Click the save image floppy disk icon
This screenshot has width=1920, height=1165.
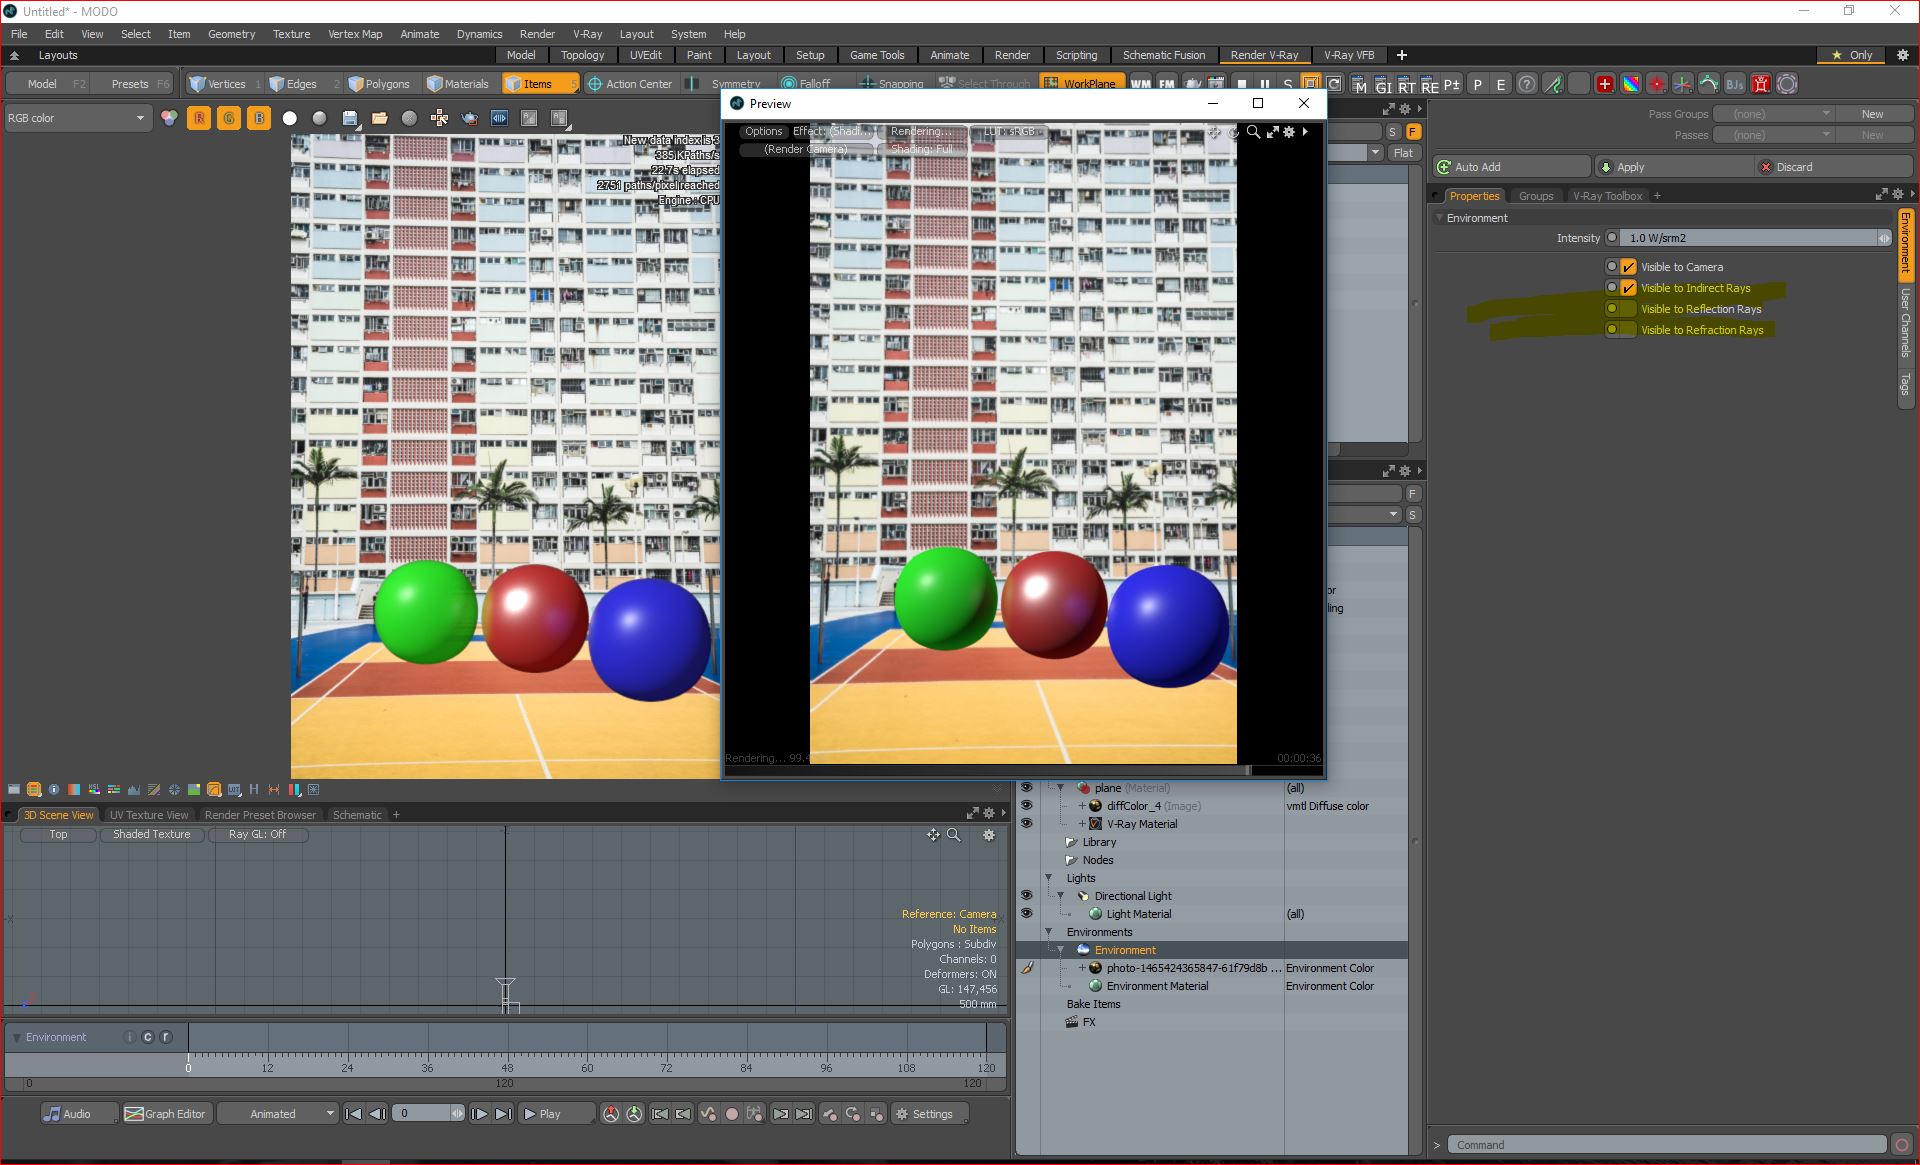pos(349,118)
